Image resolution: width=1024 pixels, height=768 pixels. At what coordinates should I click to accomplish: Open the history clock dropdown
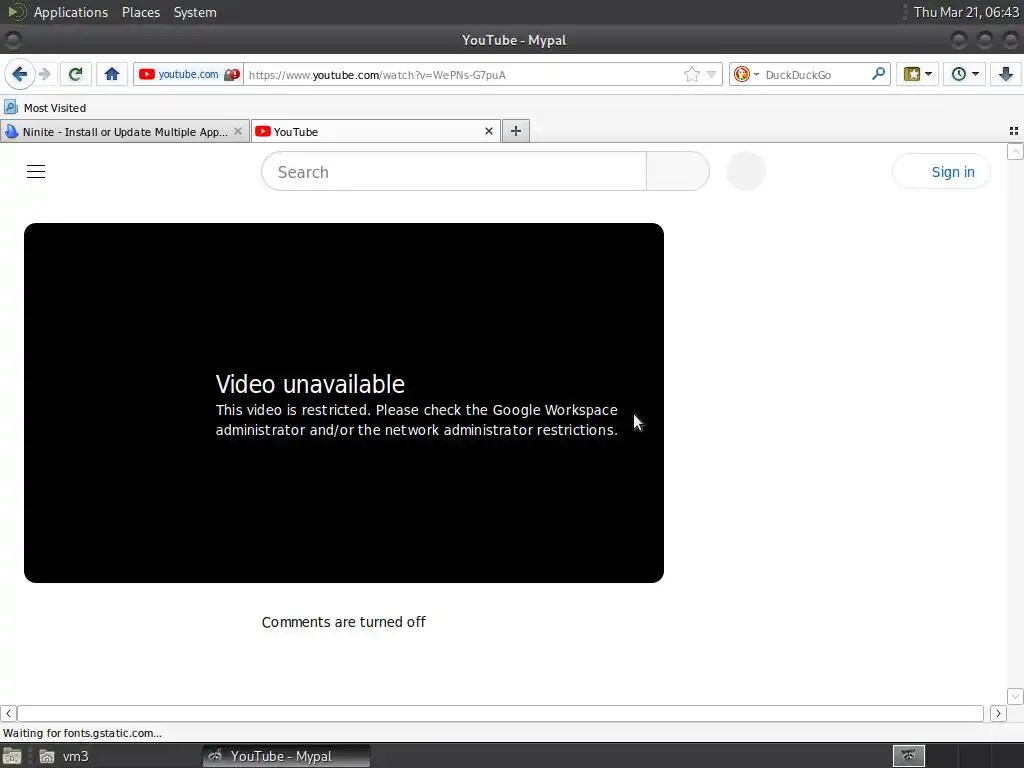click(x=965, y=74)
